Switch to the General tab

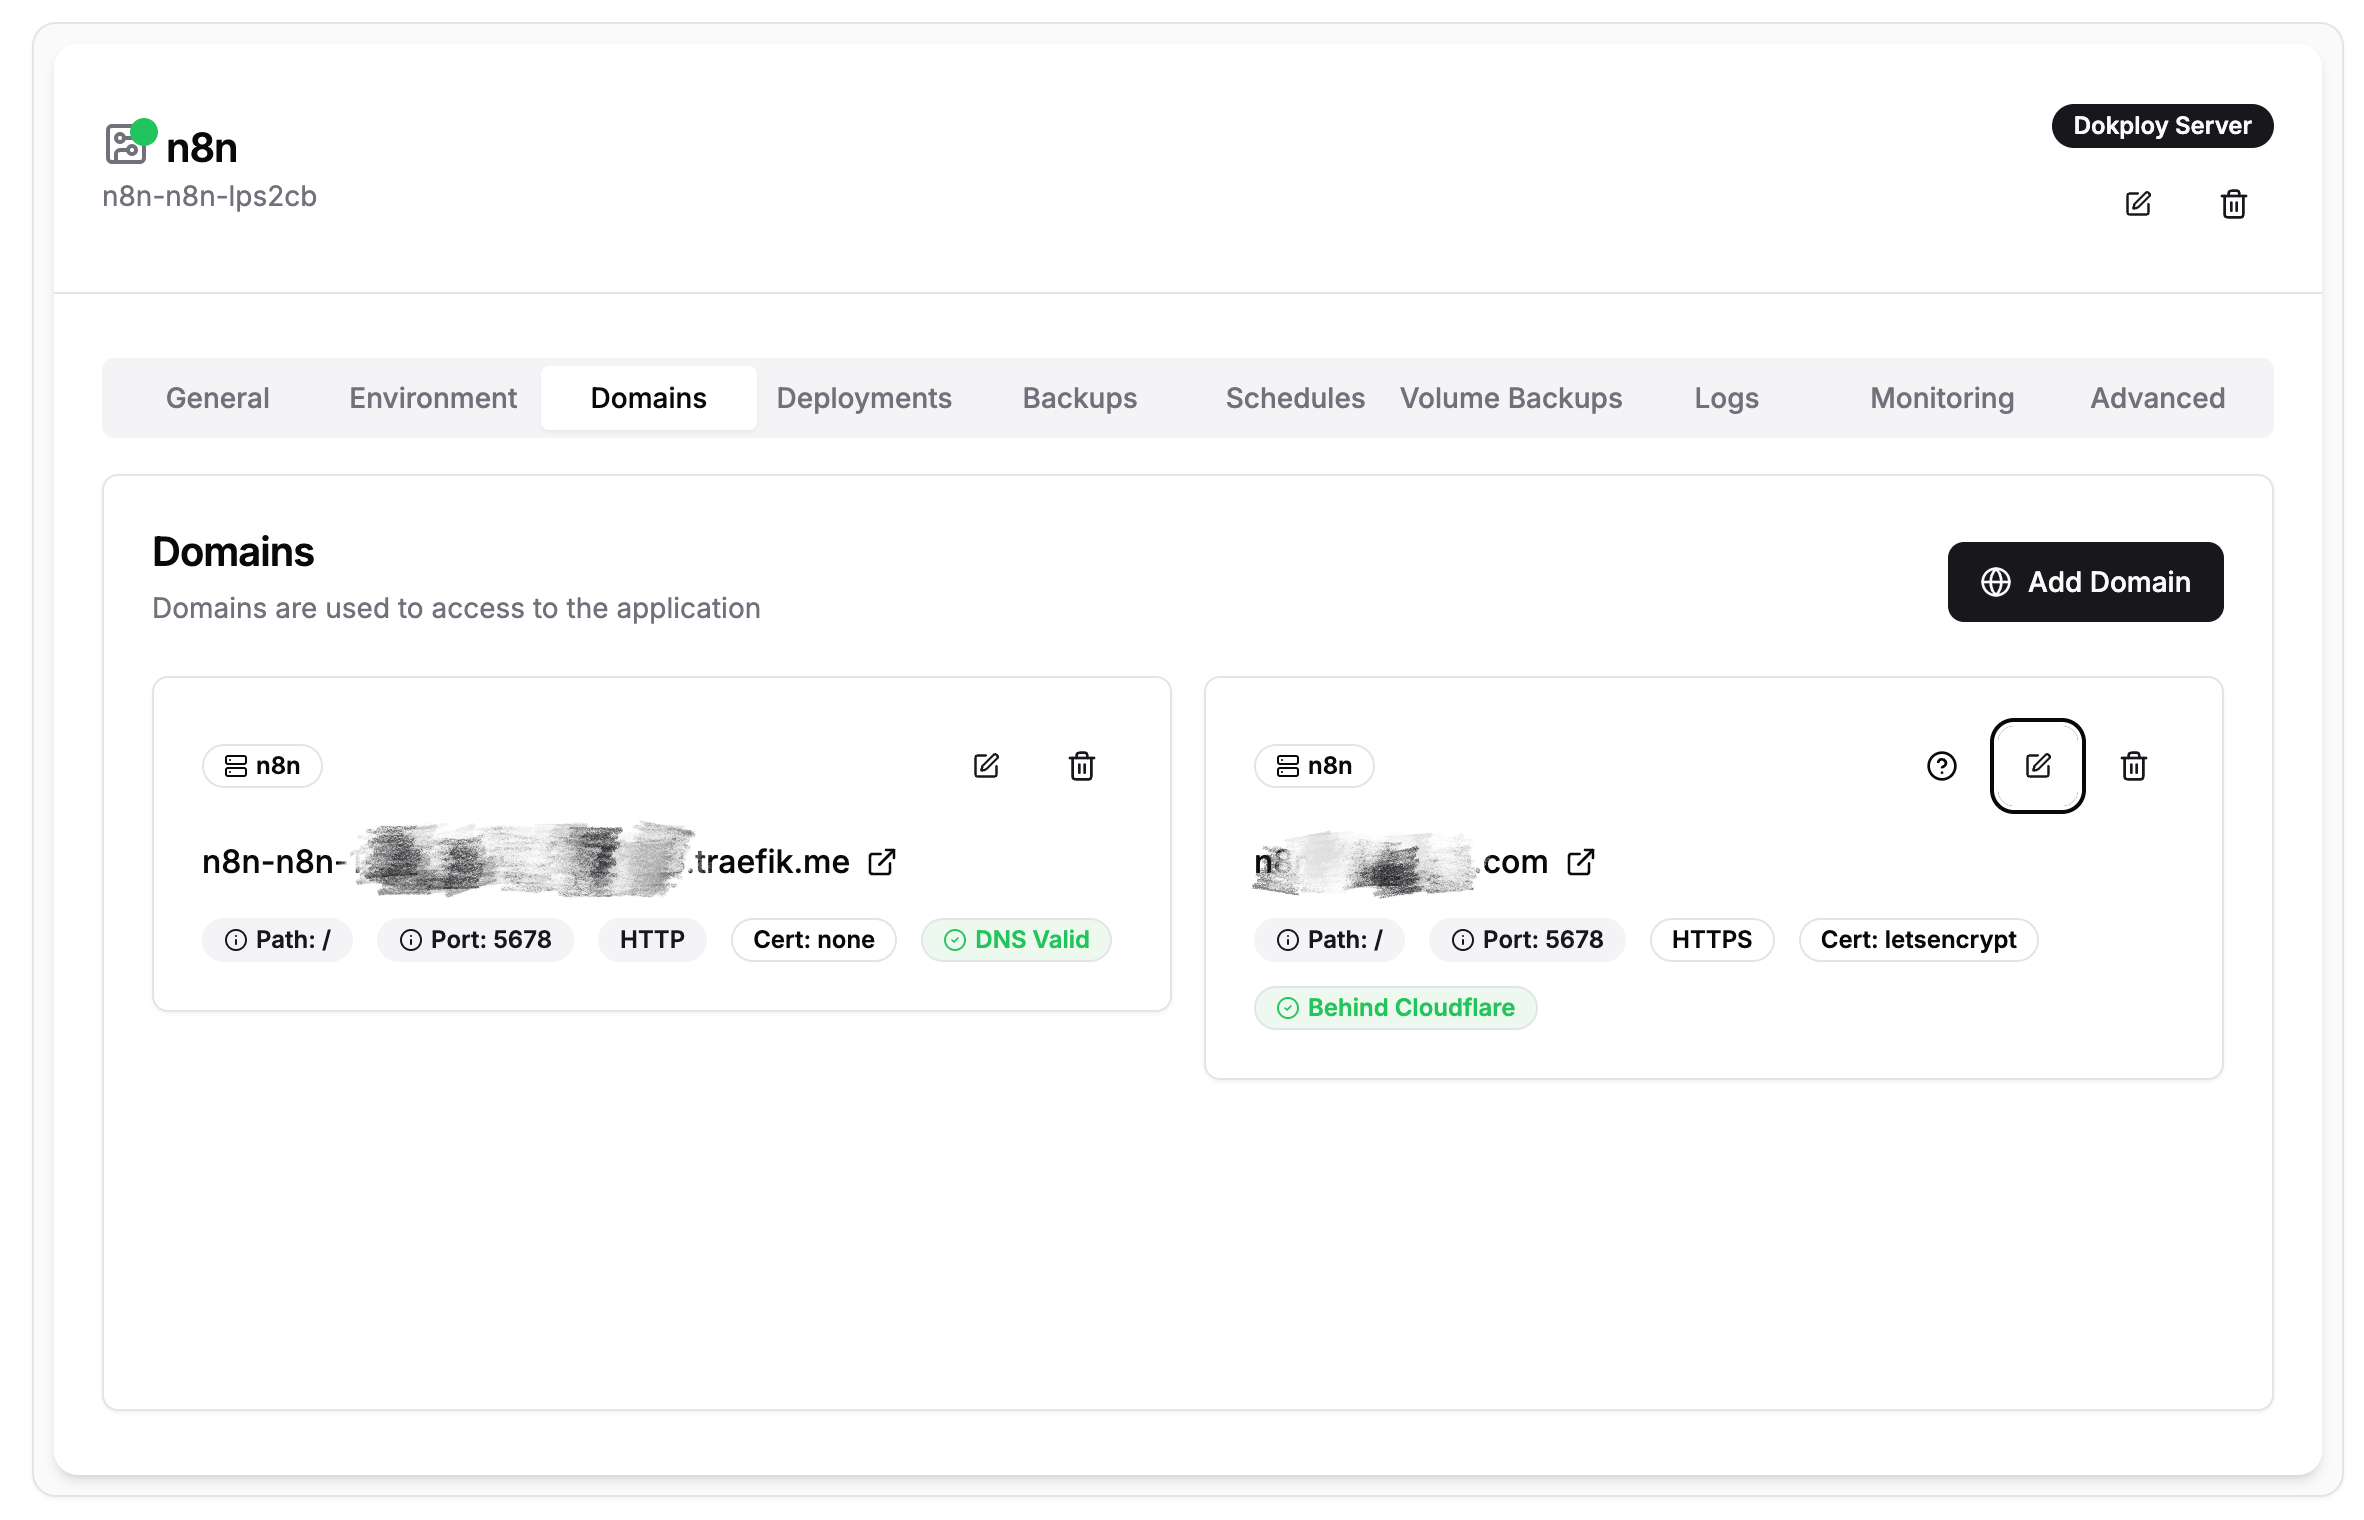pos(218,398)
